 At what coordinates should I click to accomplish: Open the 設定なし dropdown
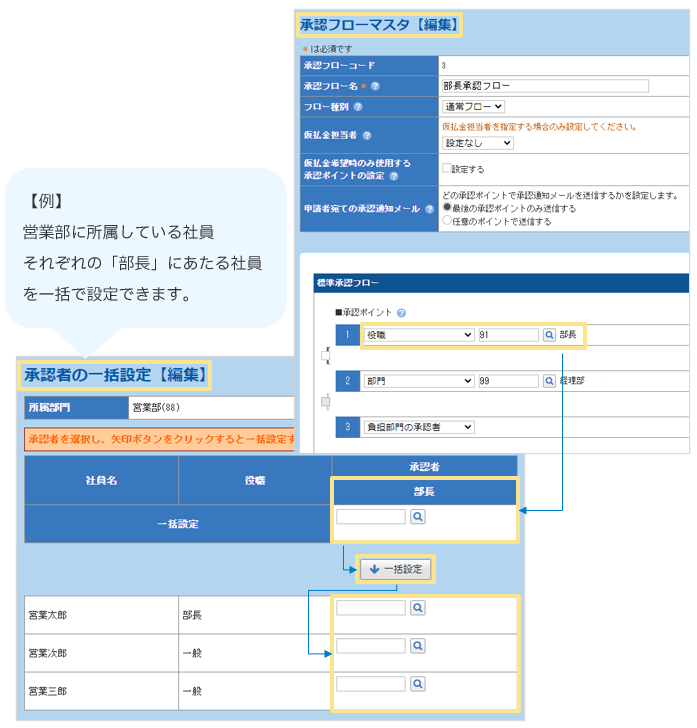pos(477,143)
